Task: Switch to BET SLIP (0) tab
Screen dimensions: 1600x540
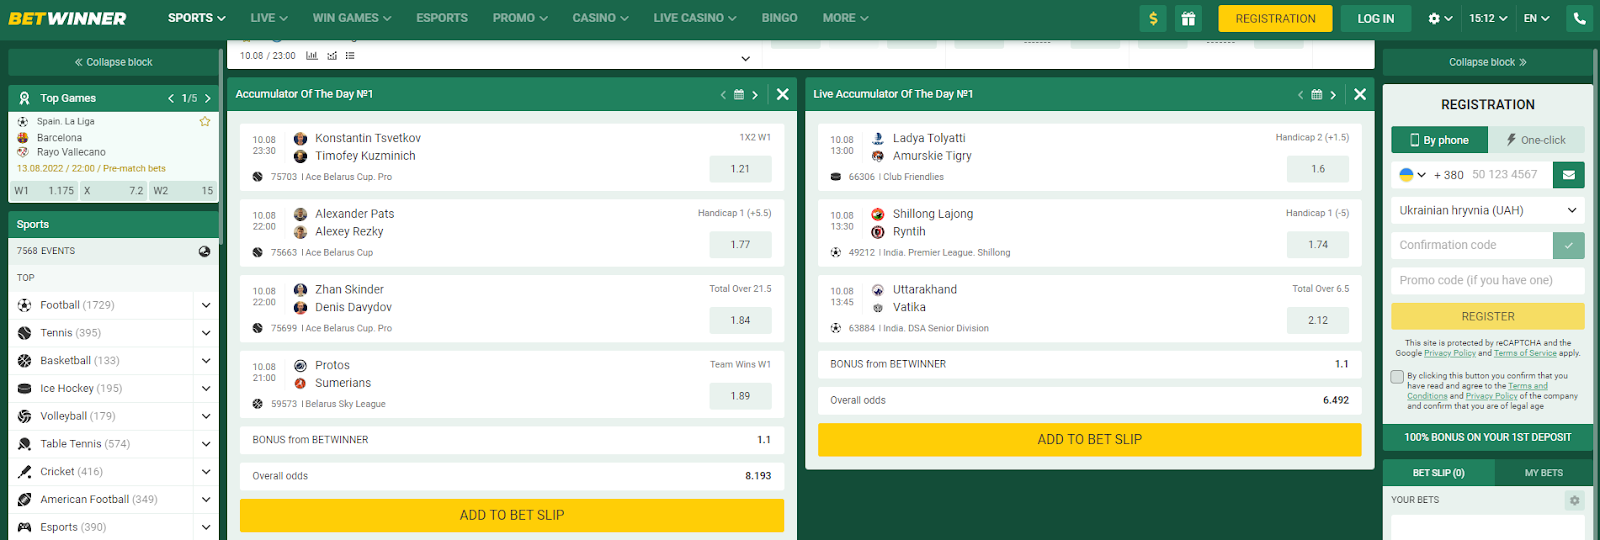Action: click(1438, 473)
